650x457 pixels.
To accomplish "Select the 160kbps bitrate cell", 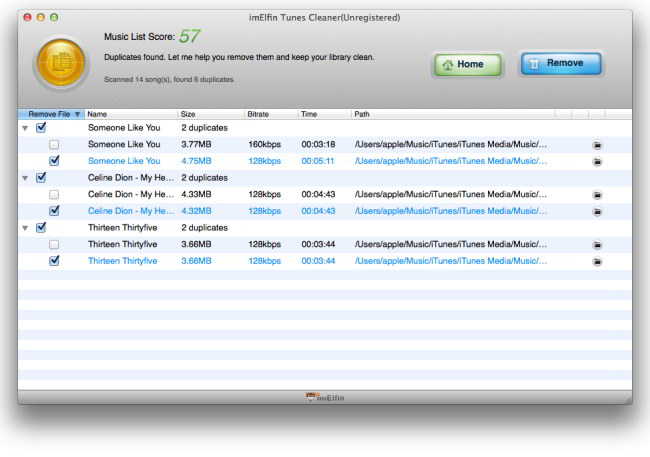I will (264, 144).
